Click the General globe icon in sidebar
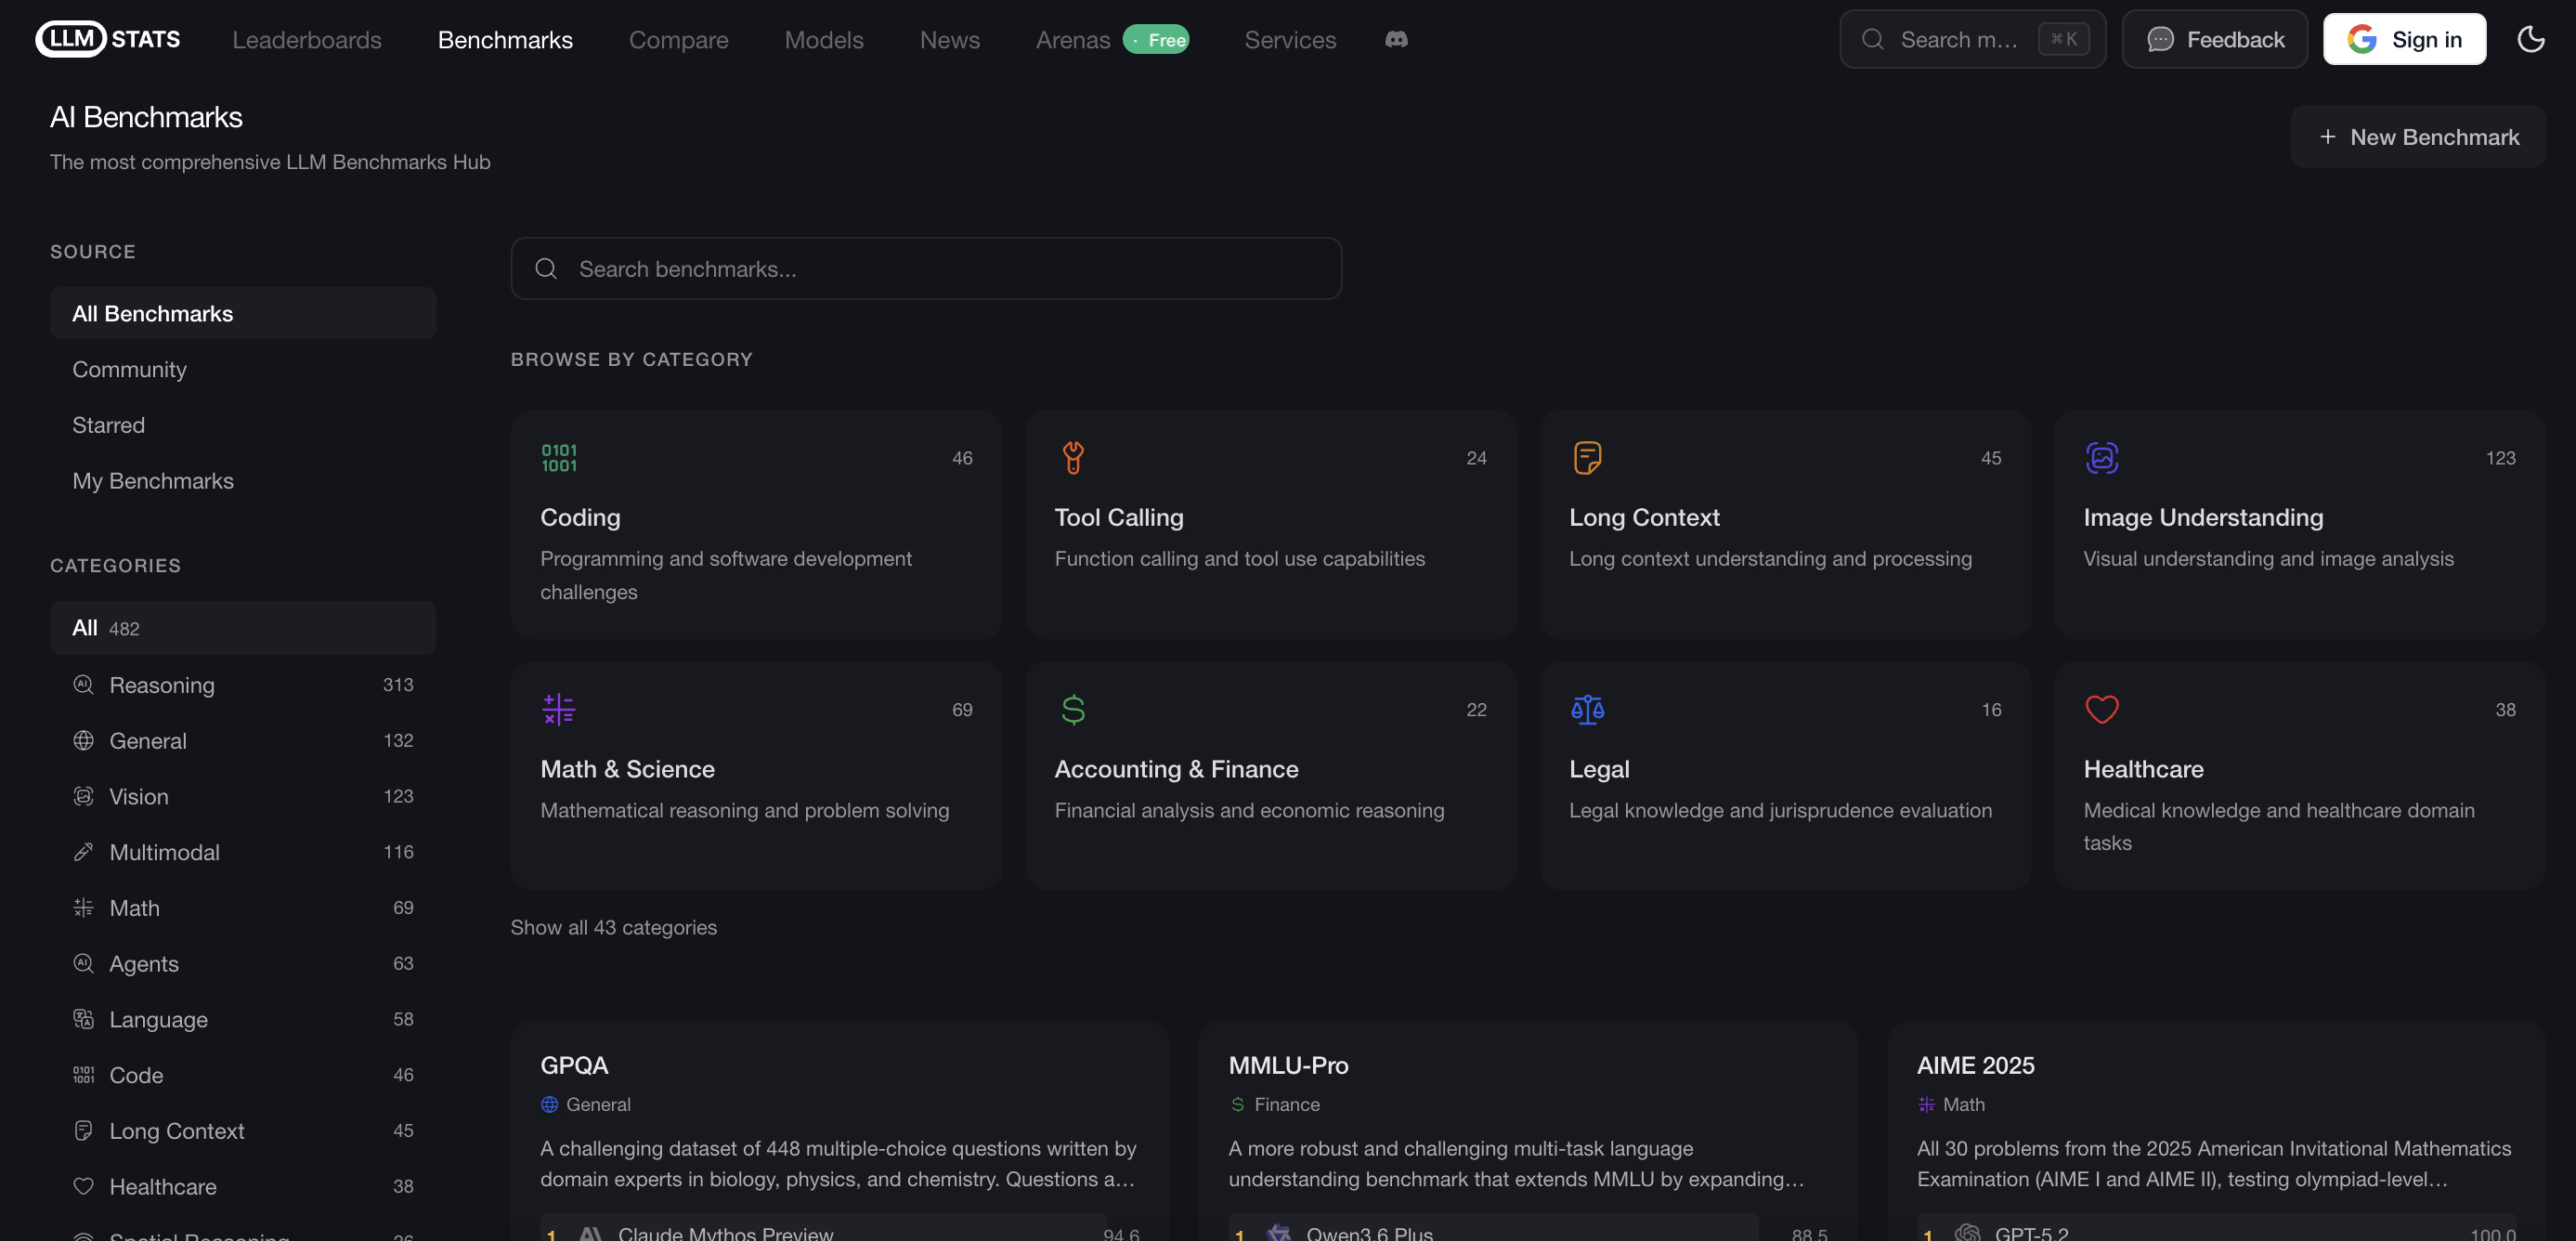 (84, 740)
